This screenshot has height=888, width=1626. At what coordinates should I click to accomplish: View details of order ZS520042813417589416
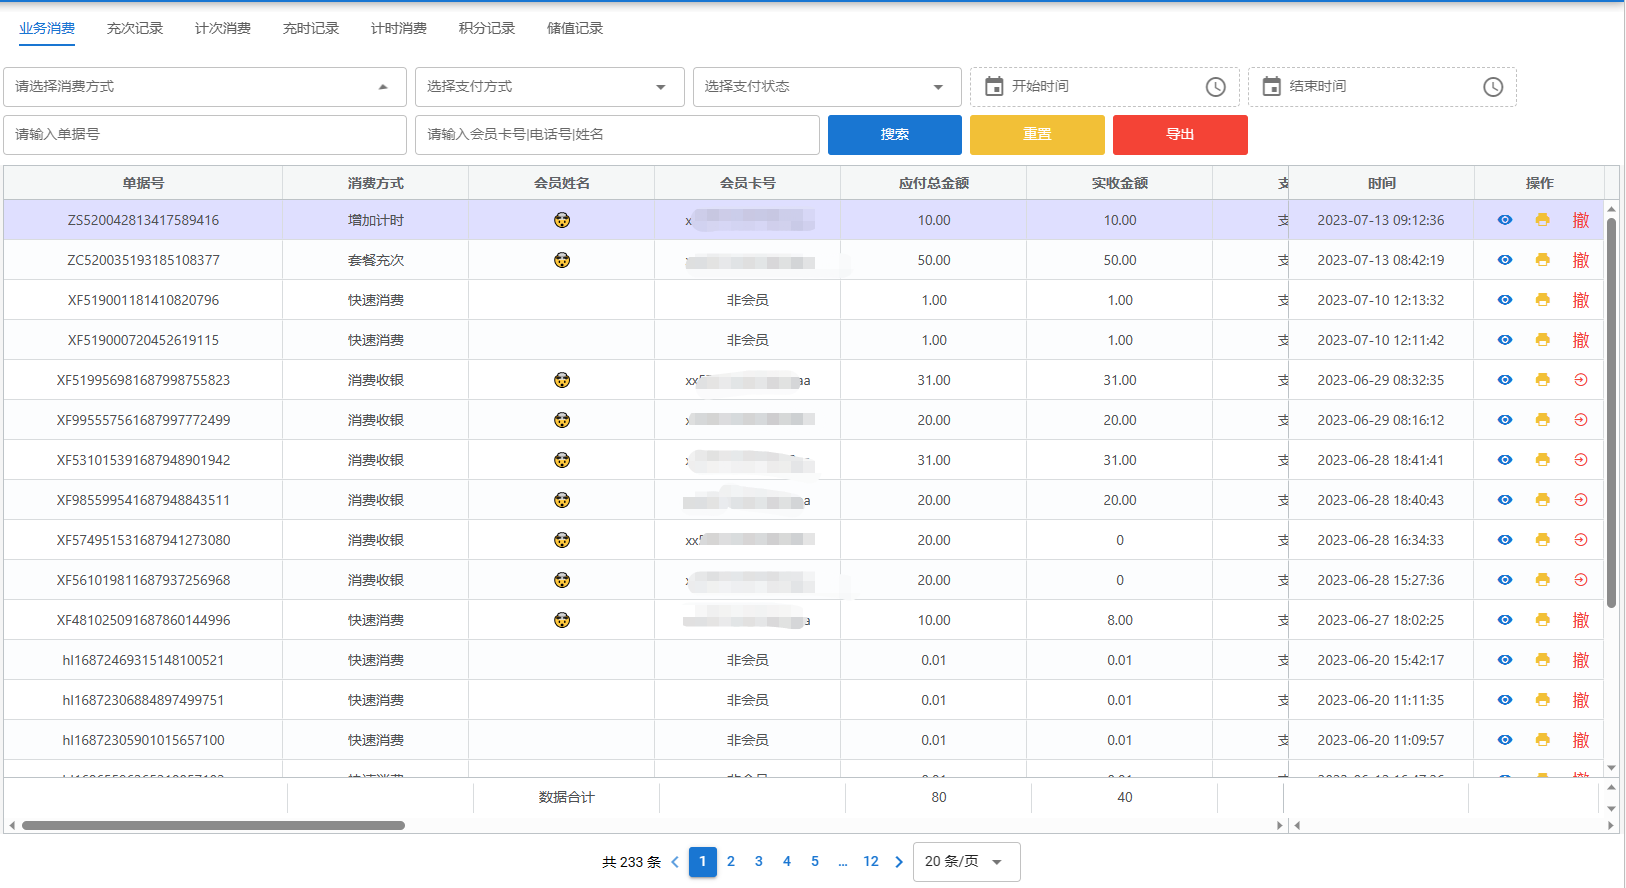(x=1505, y=220)
